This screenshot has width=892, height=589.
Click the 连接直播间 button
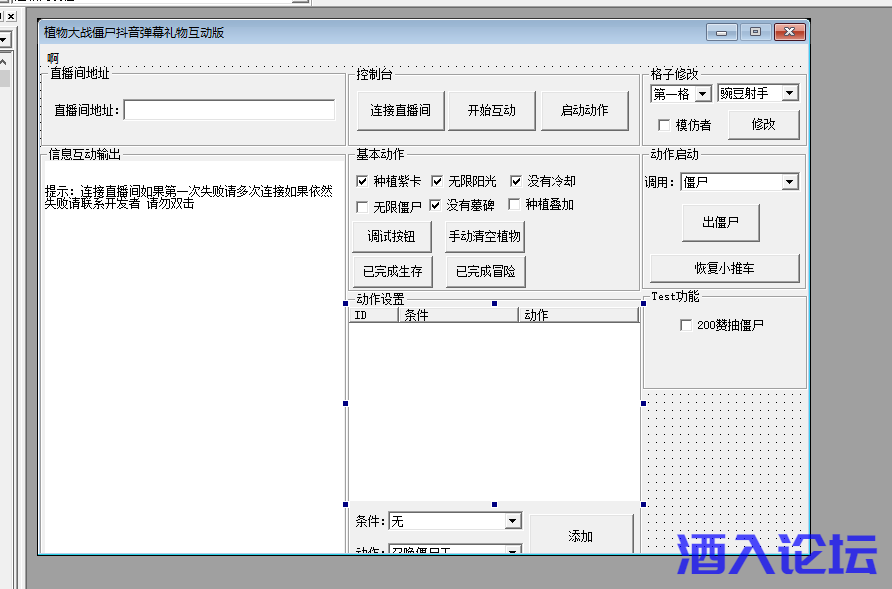[x=400, y=111]
